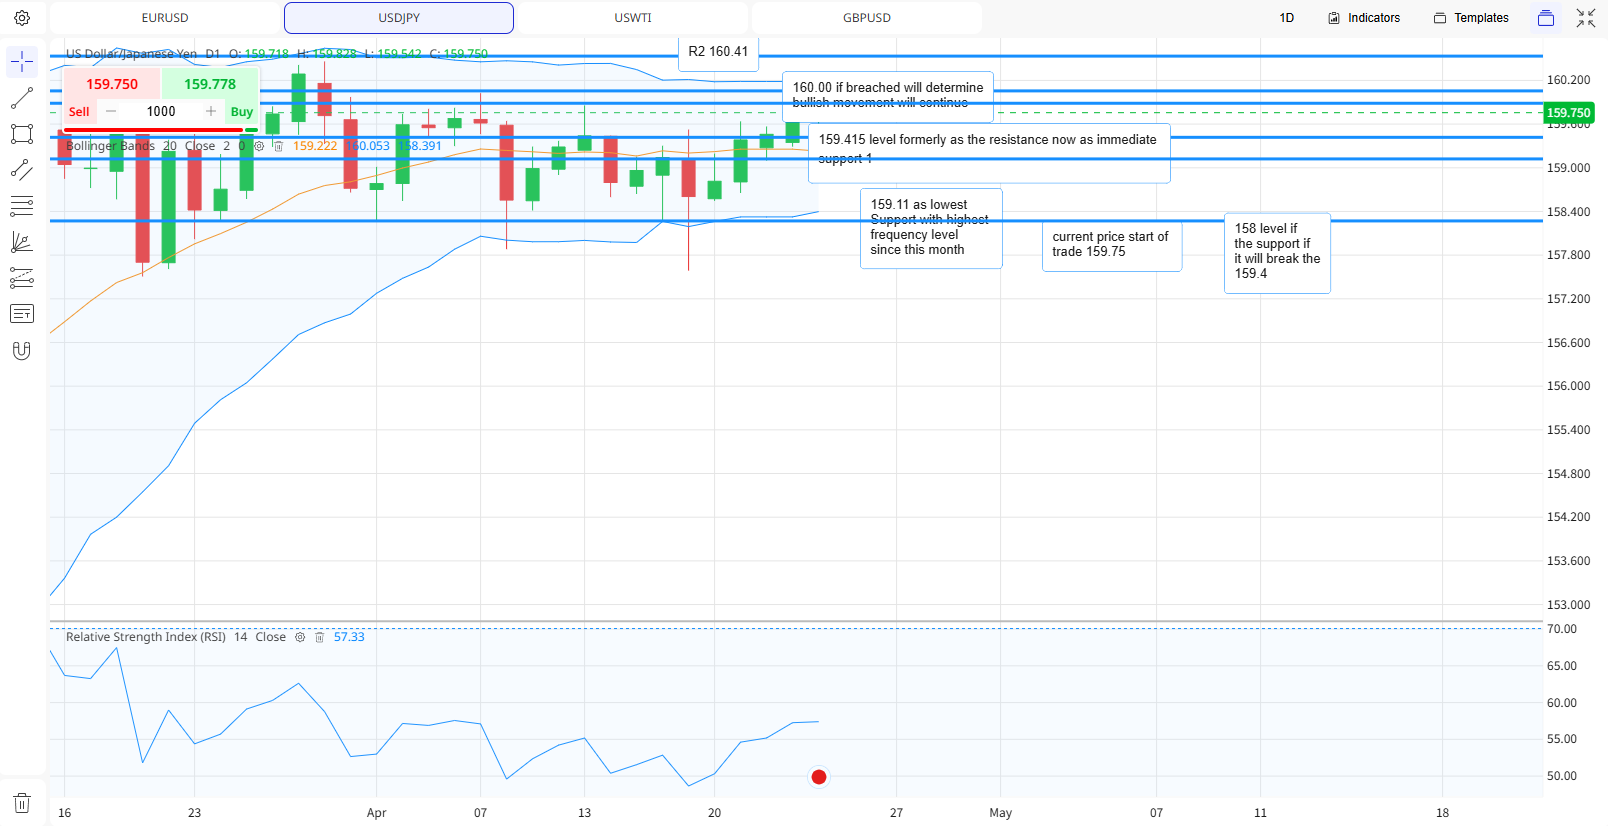Image resolution: width=1608 pixels, height=826 pixels.
Task: Pick the parallel channel drawing tool
Action: pos(22,170)
